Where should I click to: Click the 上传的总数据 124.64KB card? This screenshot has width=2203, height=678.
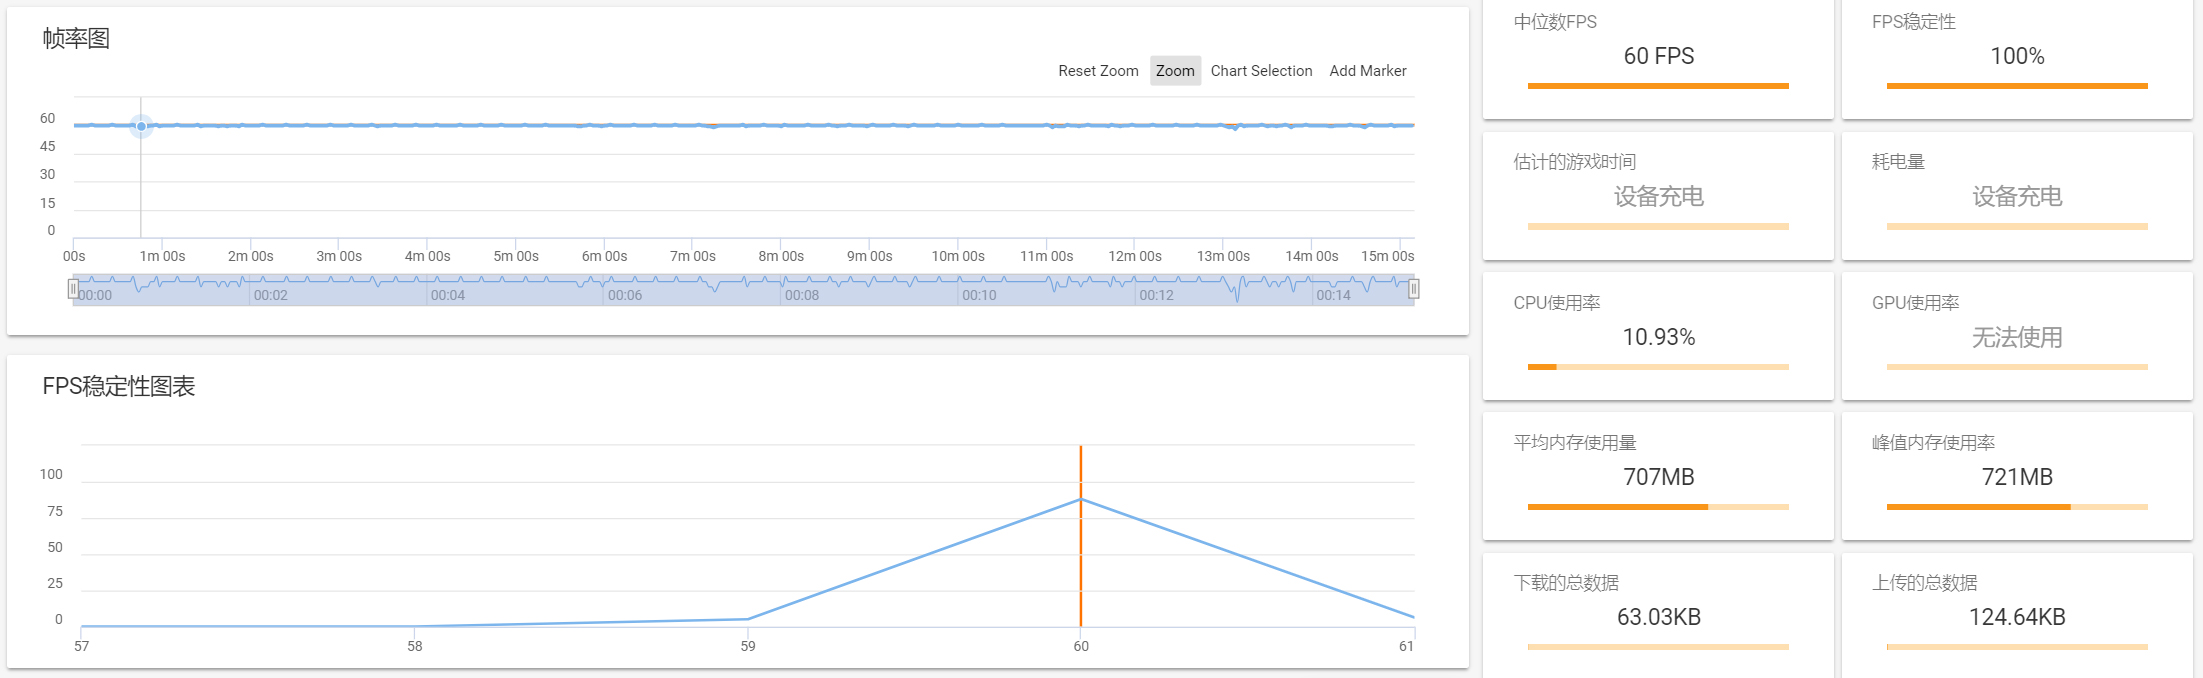[2017, 616]
